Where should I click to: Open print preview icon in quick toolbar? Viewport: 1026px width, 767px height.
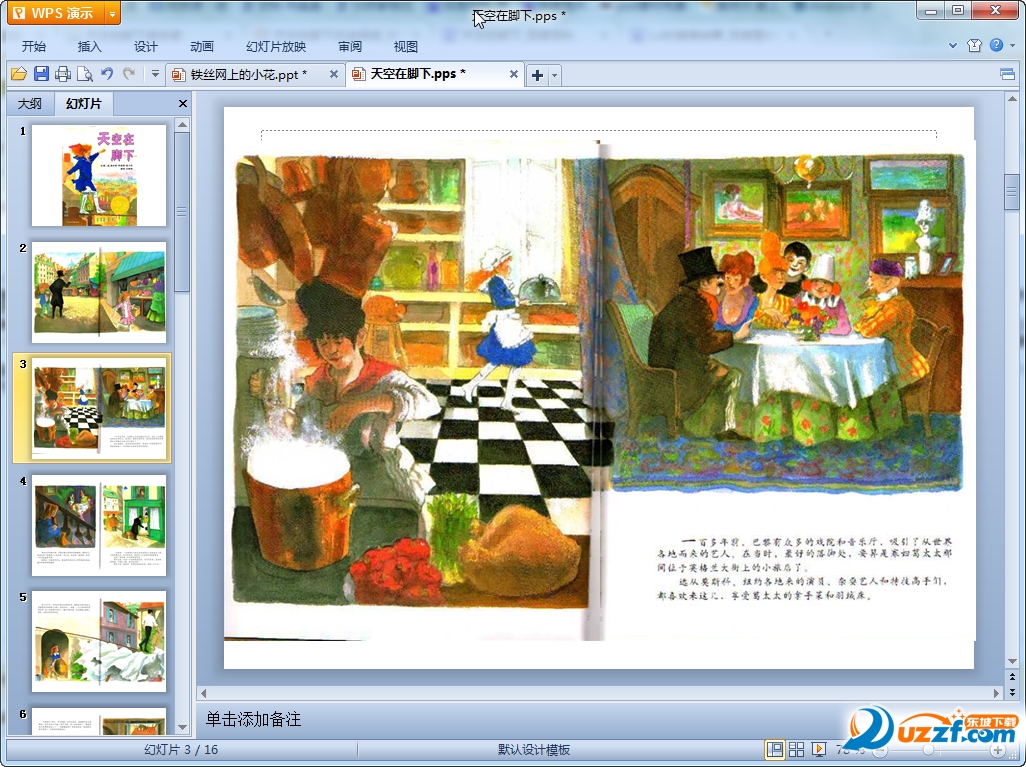[84, 74]
